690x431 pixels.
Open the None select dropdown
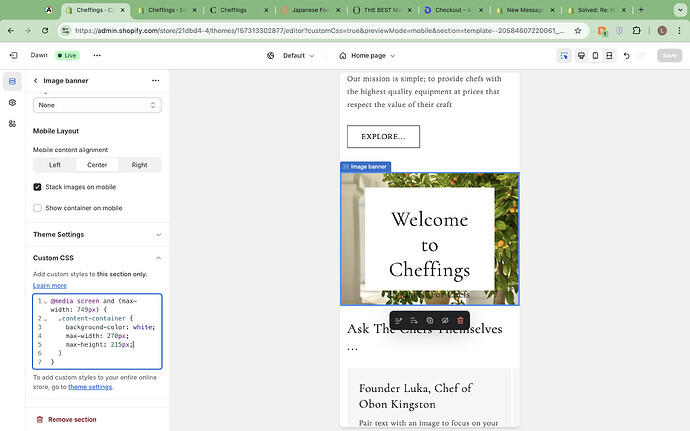(97, 105)
